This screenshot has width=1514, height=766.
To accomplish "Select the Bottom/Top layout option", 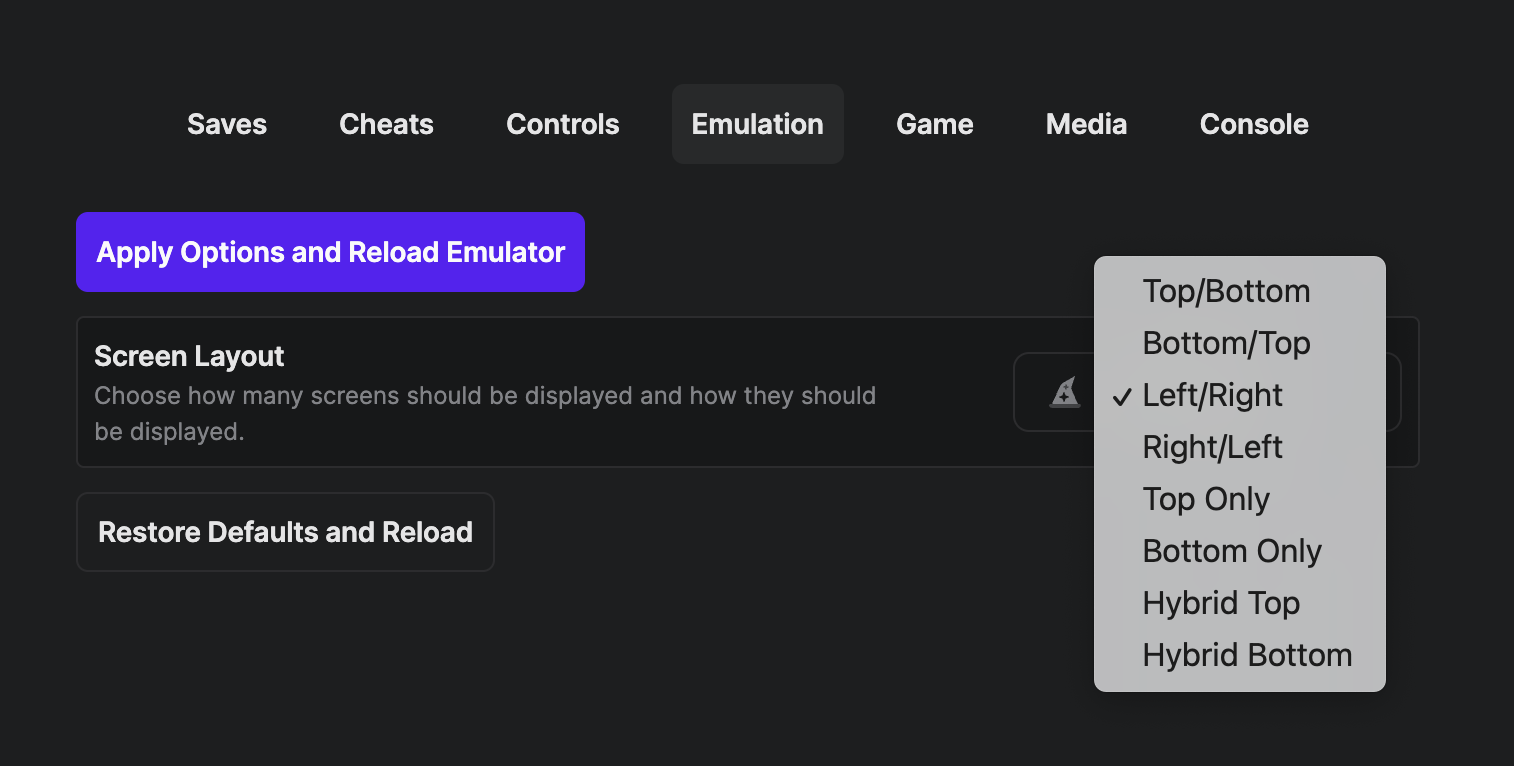I will coord(1226,343).
